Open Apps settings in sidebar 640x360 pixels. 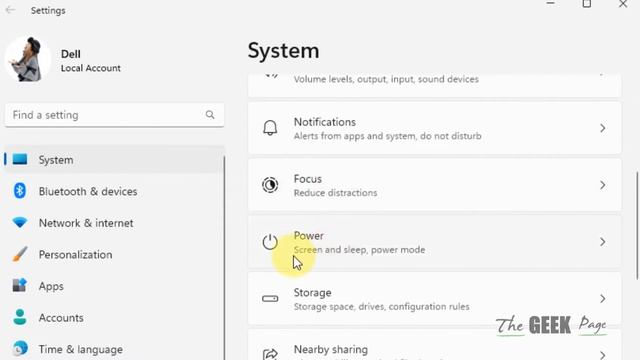pos(114,286)
